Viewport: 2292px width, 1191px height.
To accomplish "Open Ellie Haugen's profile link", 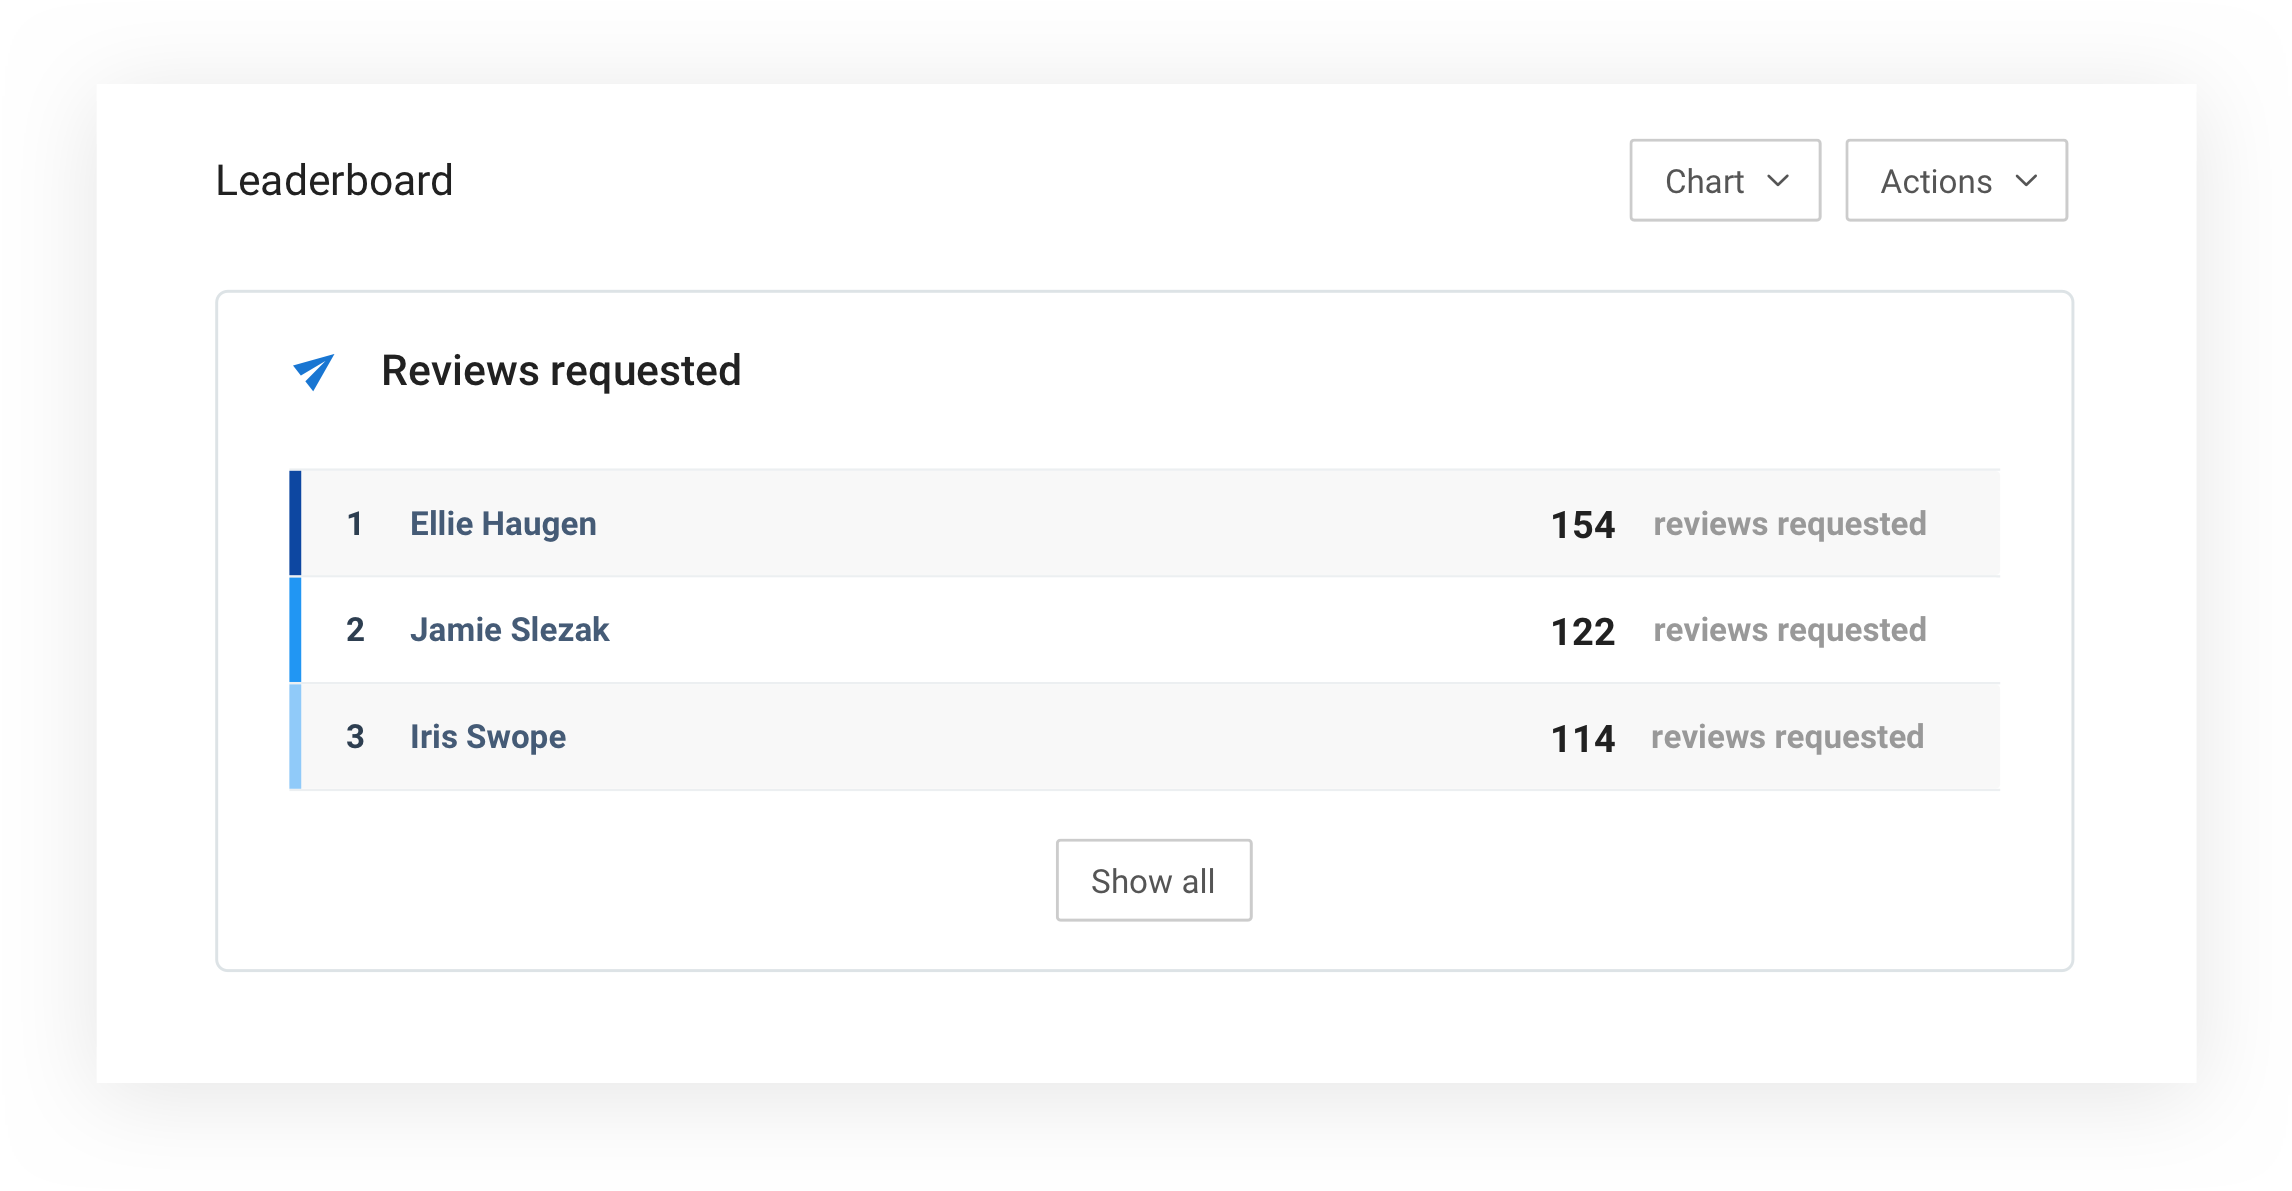I will [503, 524].
